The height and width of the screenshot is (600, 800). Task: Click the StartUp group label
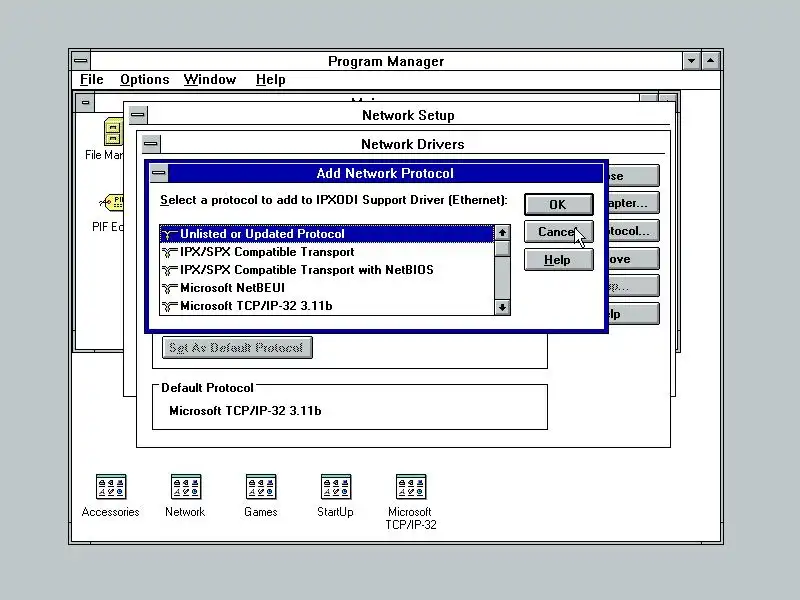[335, 512]
